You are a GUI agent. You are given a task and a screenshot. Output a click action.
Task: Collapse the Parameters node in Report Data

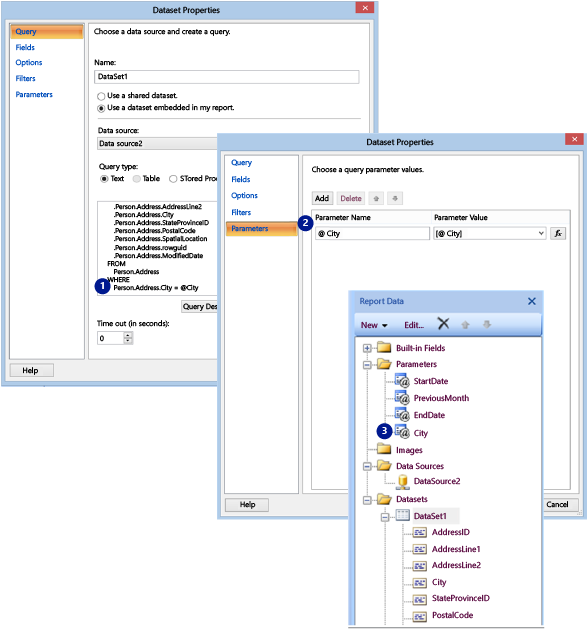click(x=367, y=365)
